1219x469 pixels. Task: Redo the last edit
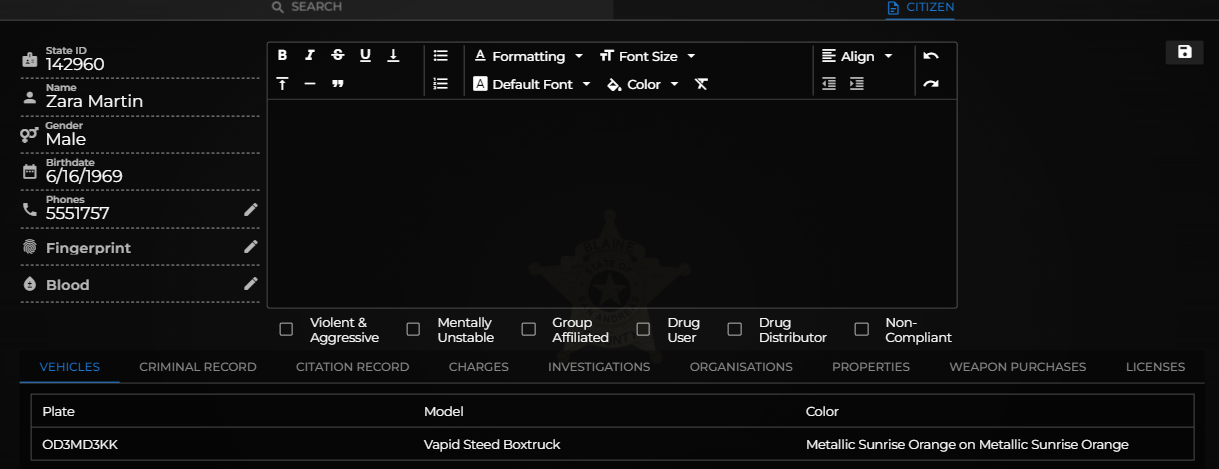click(x=931, y=84)
